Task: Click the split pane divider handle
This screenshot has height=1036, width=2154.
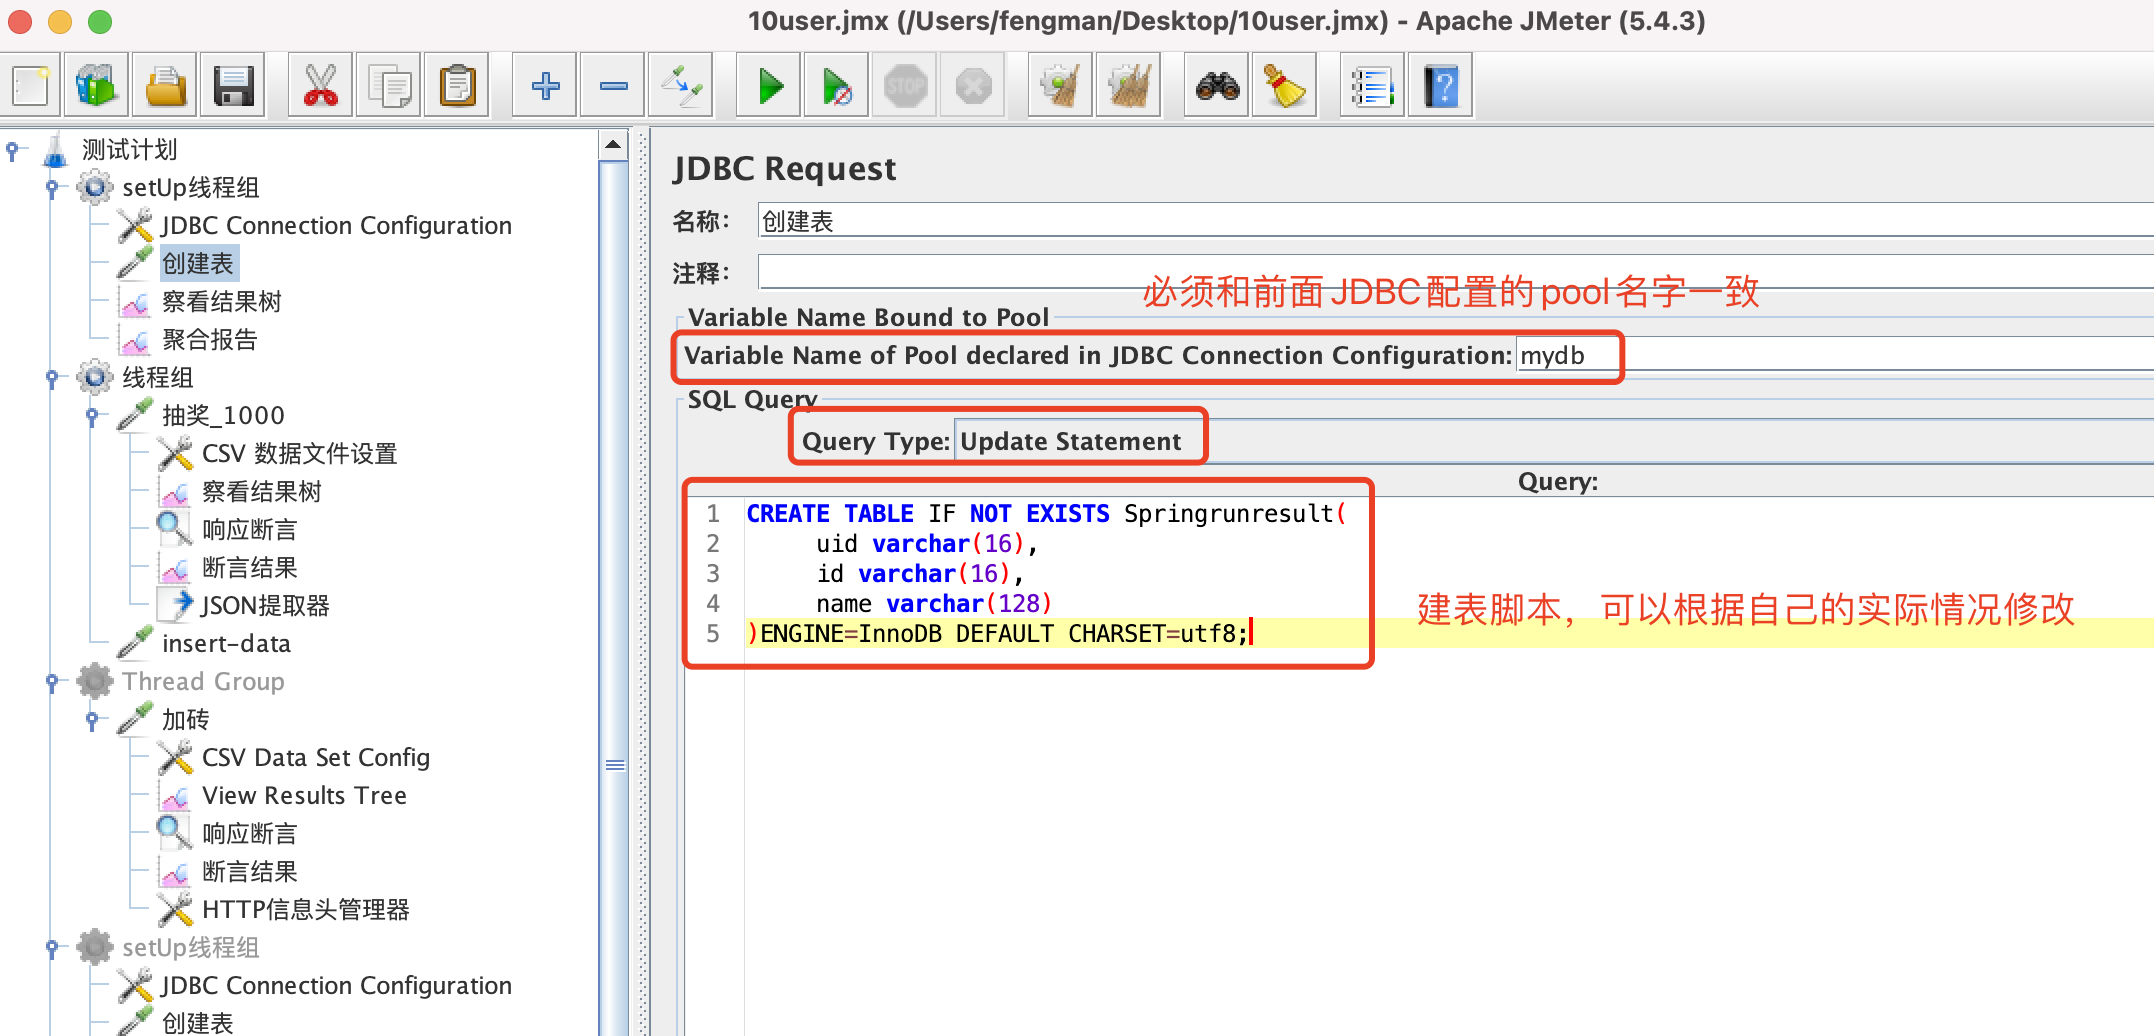Action: click(644, 582)
